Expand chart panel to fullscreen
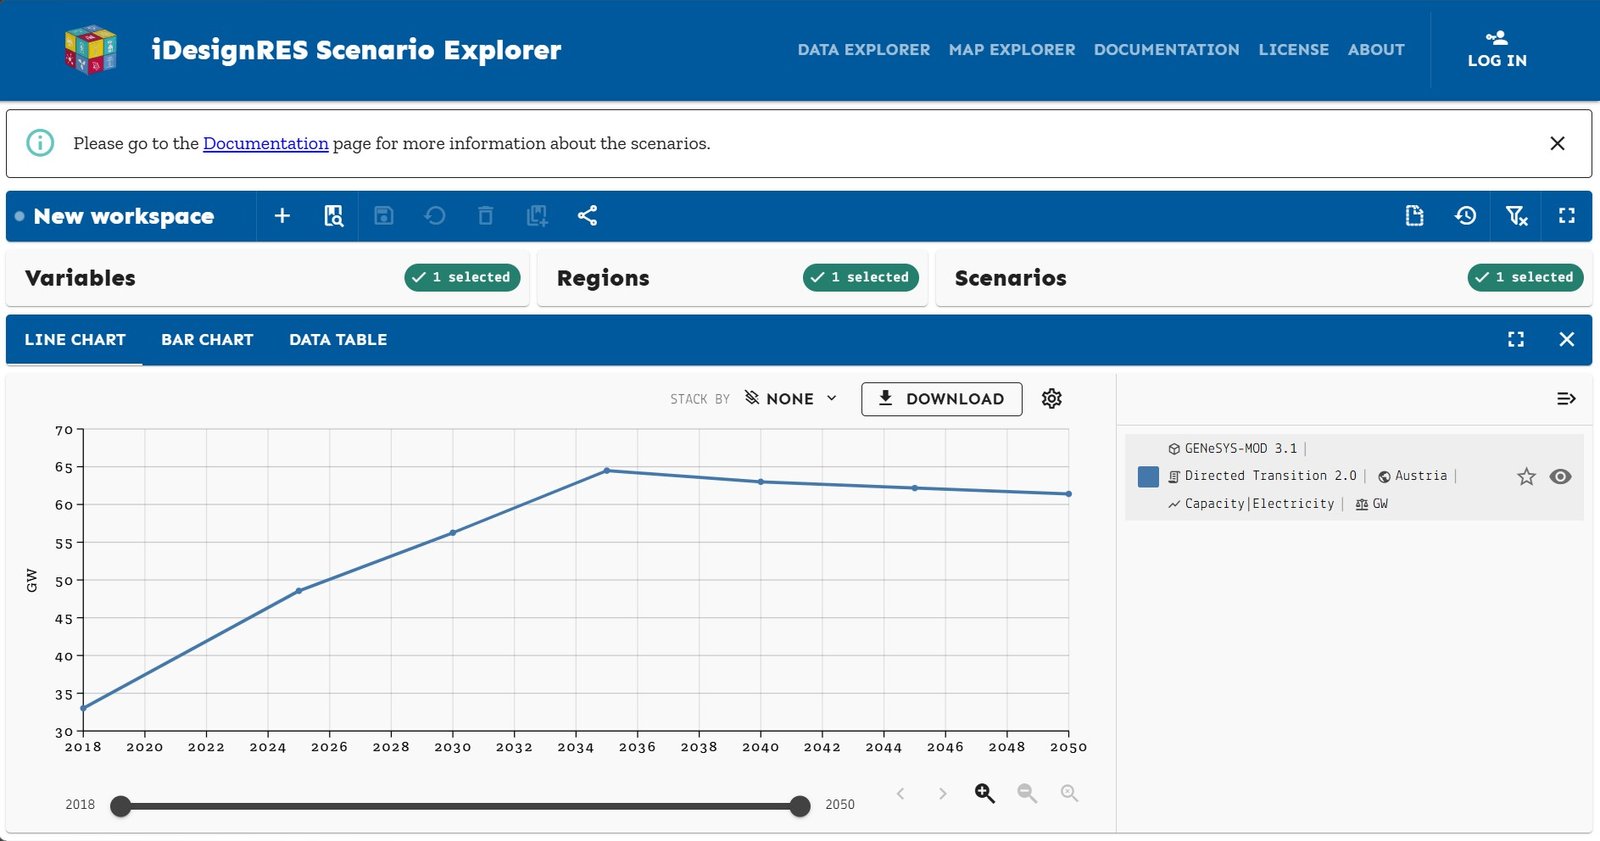Image resolution: width=1600 pixels, height=841 pixels. click(x=1516, y=340)
